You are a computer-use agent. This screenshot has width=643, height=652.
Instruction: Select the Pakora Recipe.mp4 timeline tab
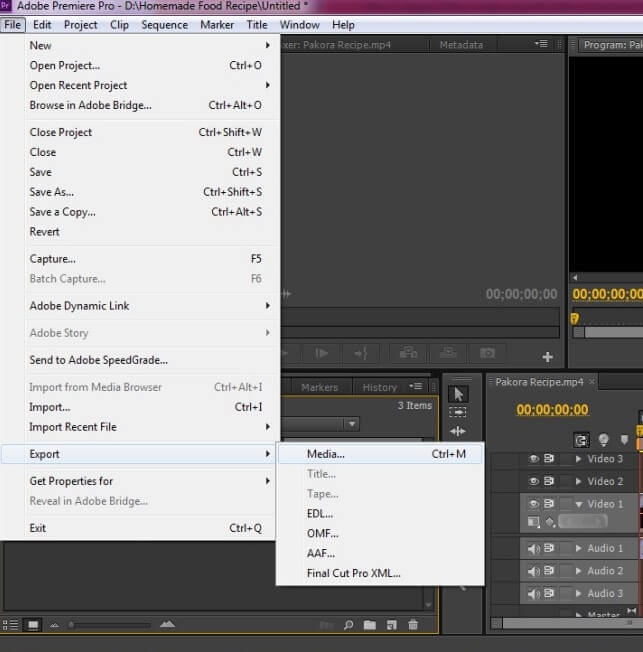coord(539,382)
